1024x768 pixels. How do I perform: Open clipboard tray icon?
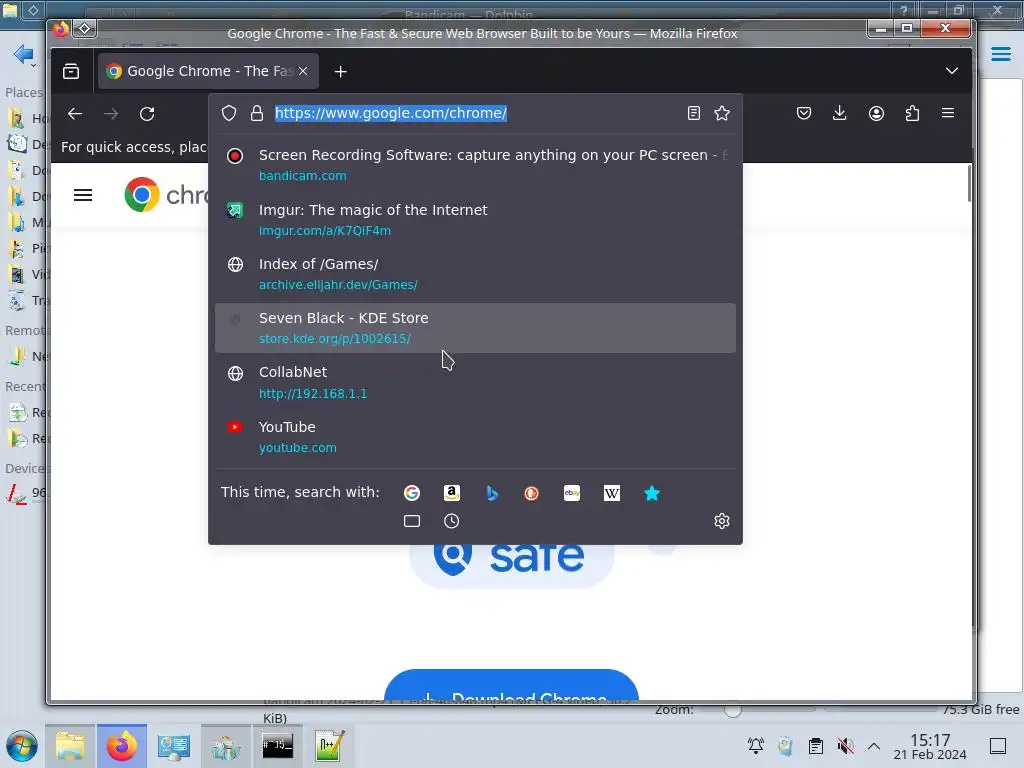tap(816, 746)
